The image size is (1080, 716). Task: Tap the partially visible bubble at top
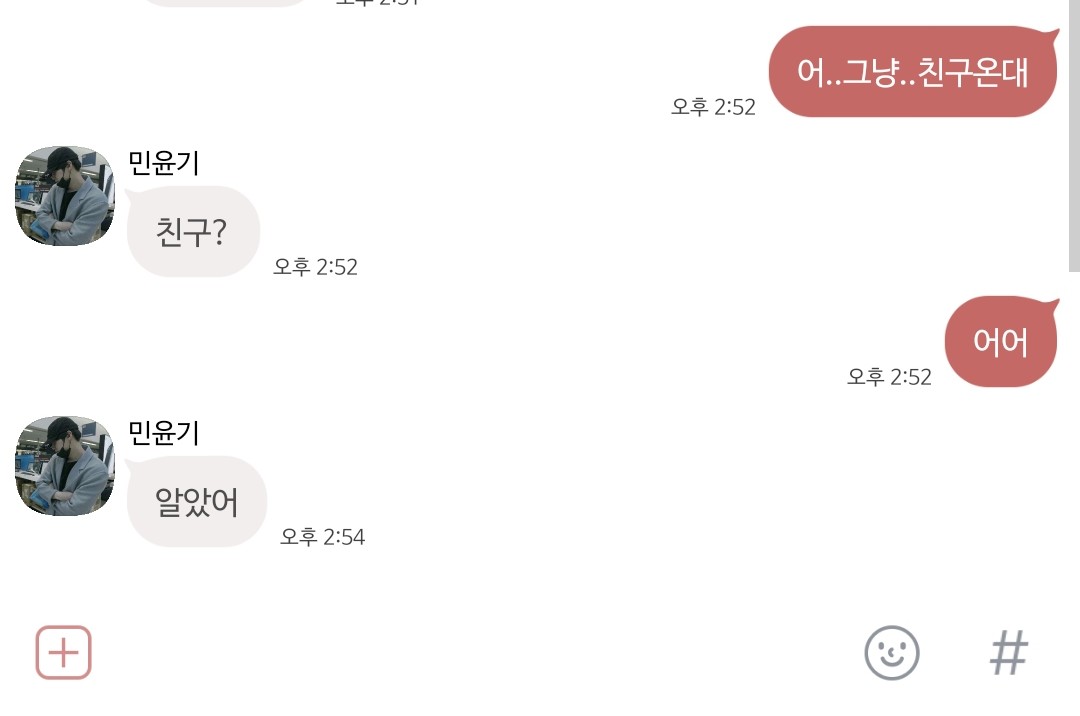pos(225,2)
